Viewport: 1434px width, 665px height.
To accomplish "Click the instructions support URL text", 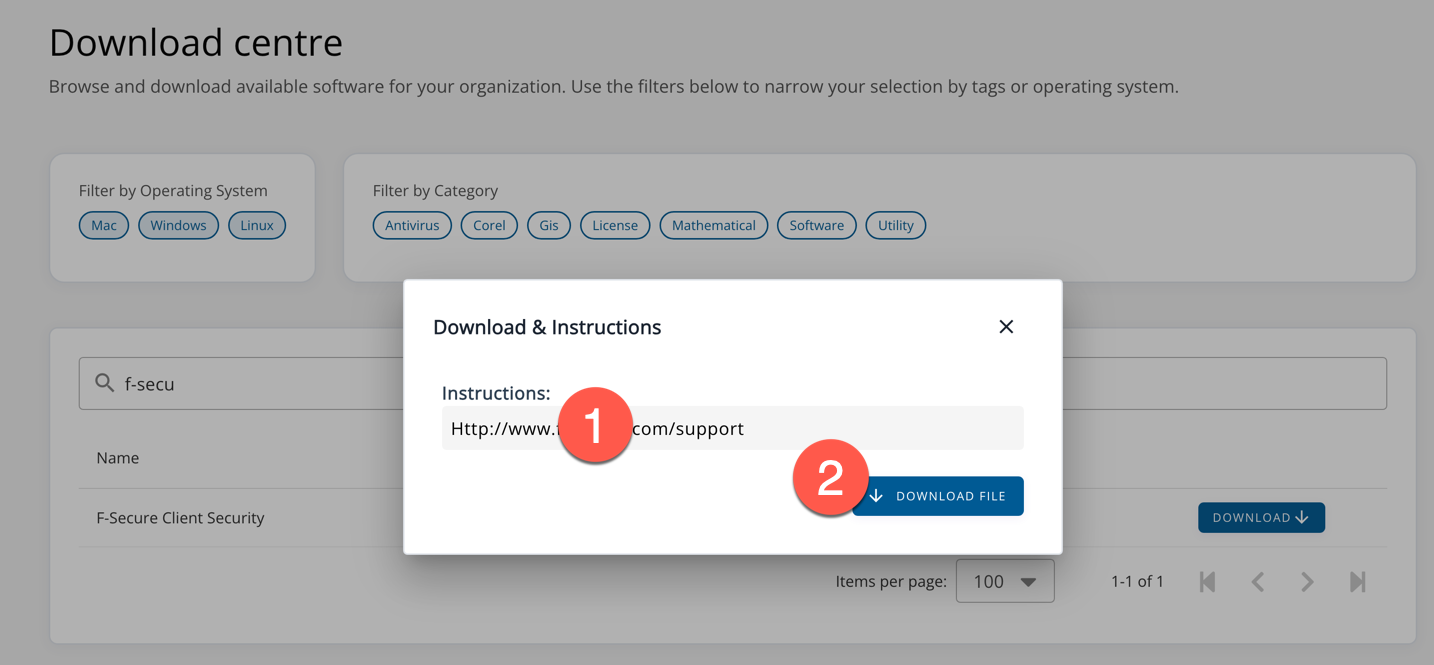I will (x=700, y=429).
